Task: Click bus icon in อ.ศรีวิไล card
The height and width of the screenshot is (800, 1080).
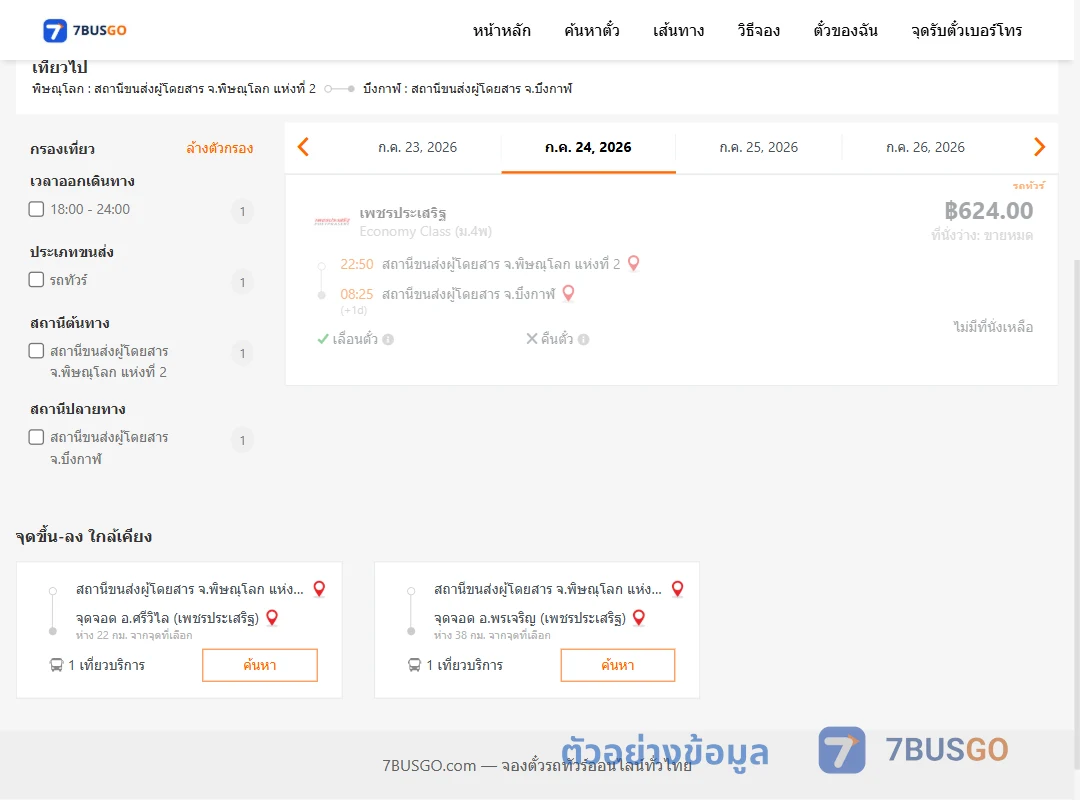Action: tap(56, 665)
